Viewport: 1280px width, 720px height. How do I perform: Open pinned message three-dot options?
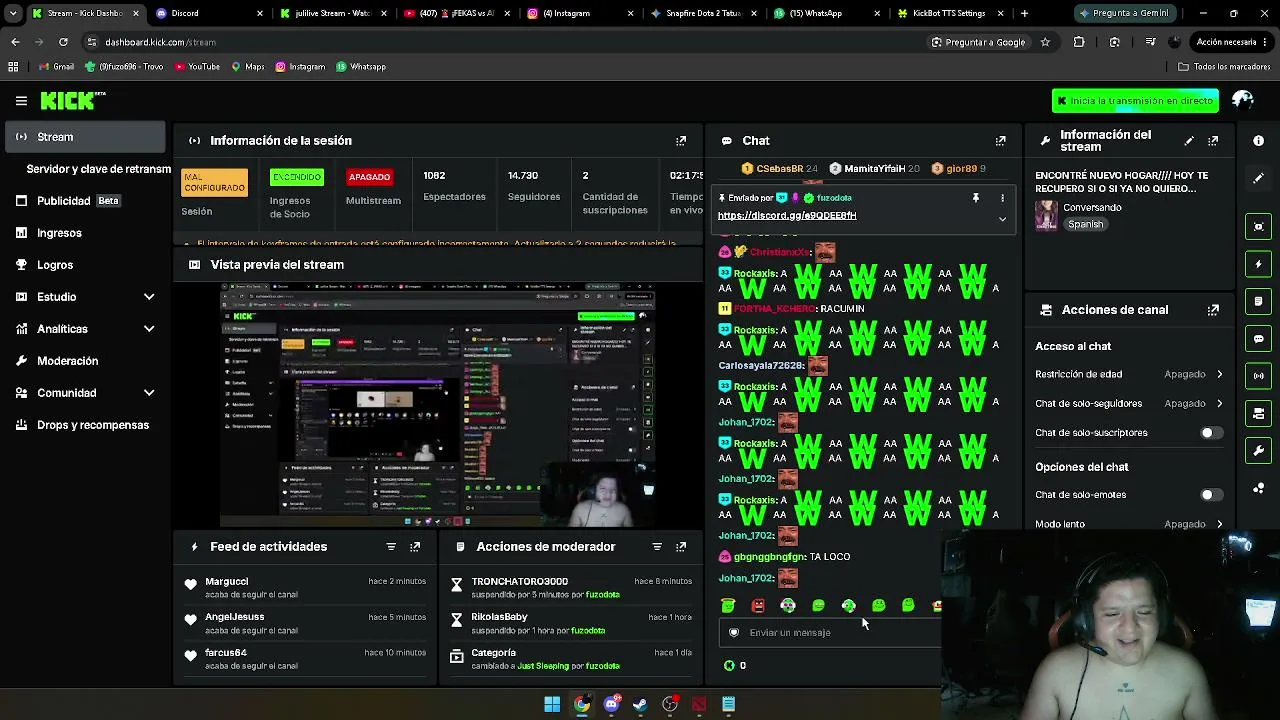tap(1002, 198)
